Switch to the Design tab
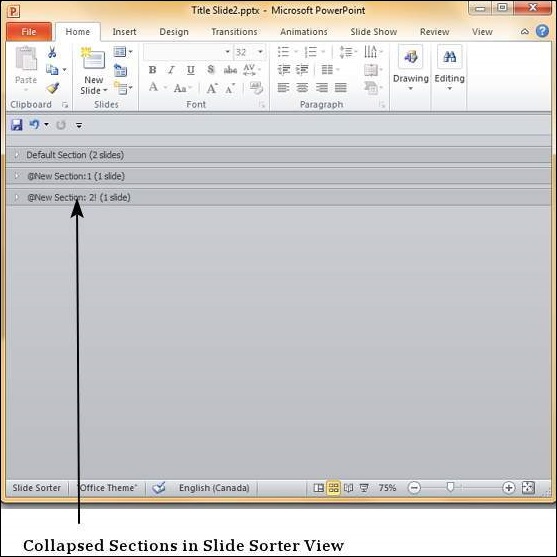This screenshot has width=557, height=557. [174, 32]
